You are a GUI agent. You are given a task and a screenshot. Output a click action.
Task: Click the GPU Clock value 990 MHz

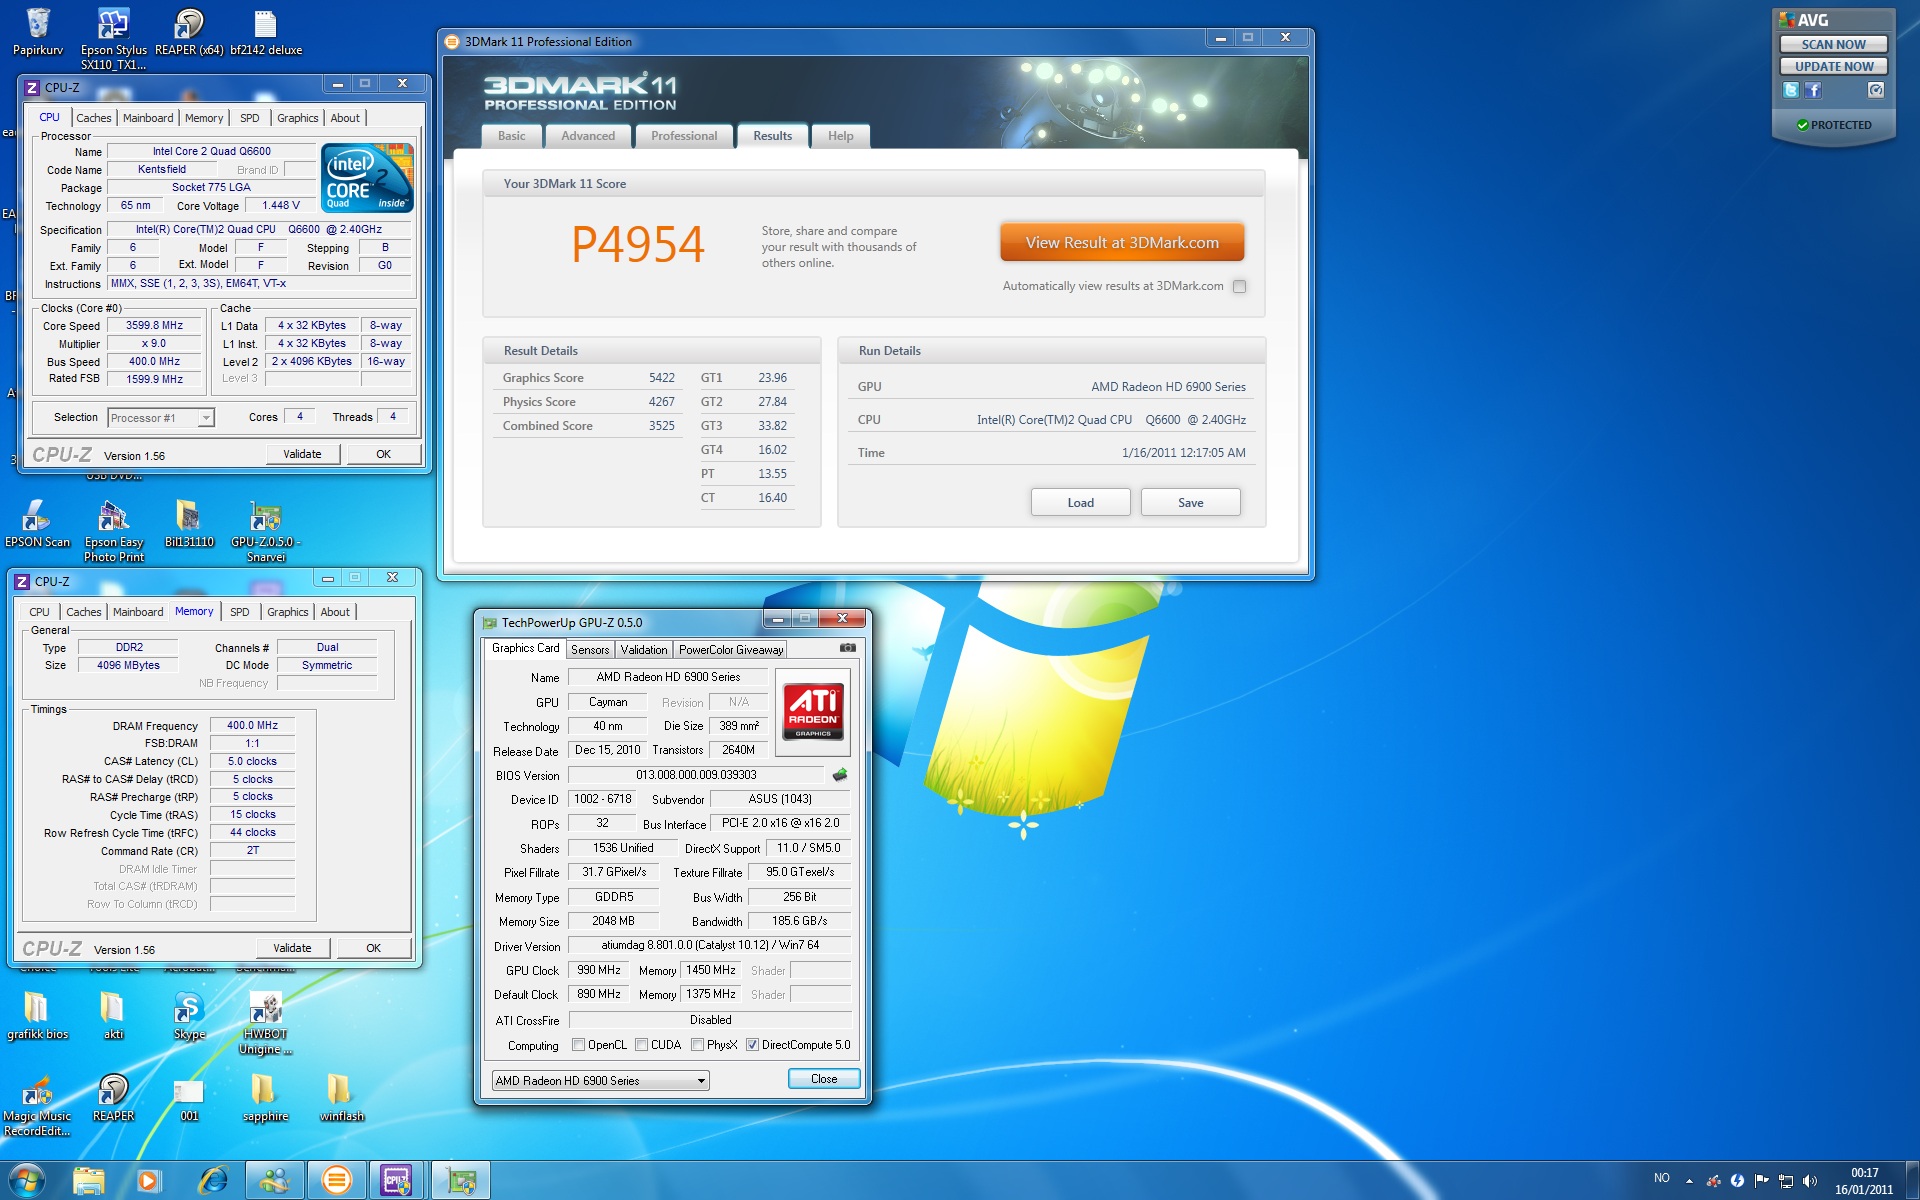(599, 970)
